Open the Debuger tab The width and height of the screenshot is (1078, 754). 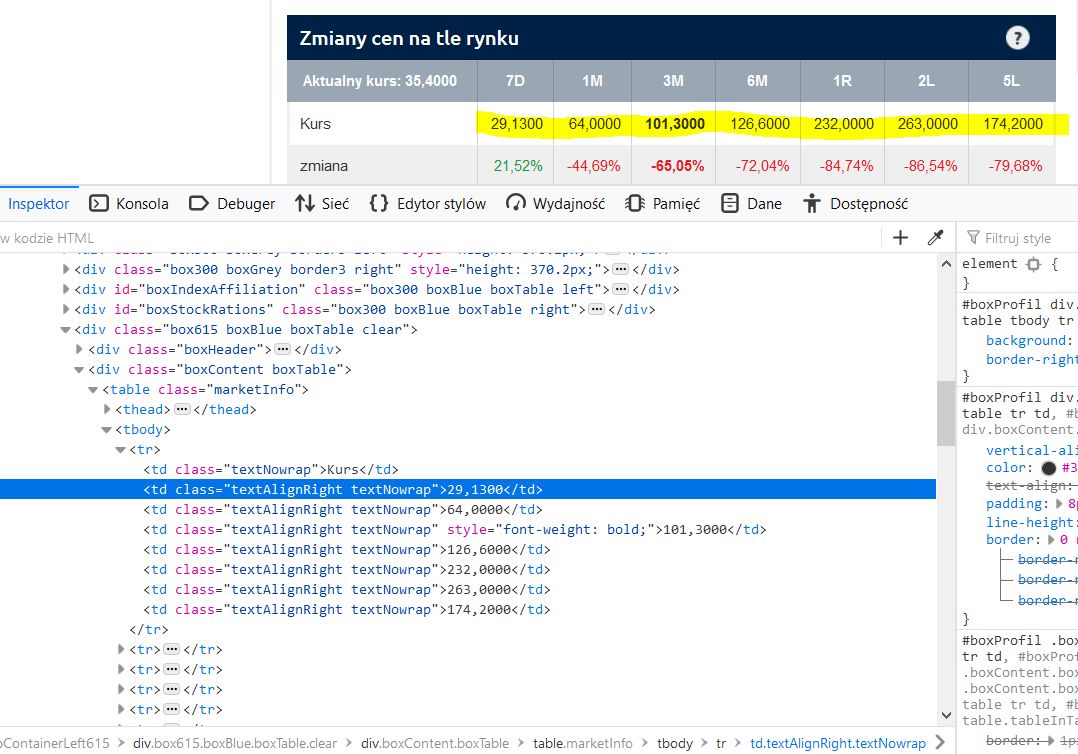(232, 204)
